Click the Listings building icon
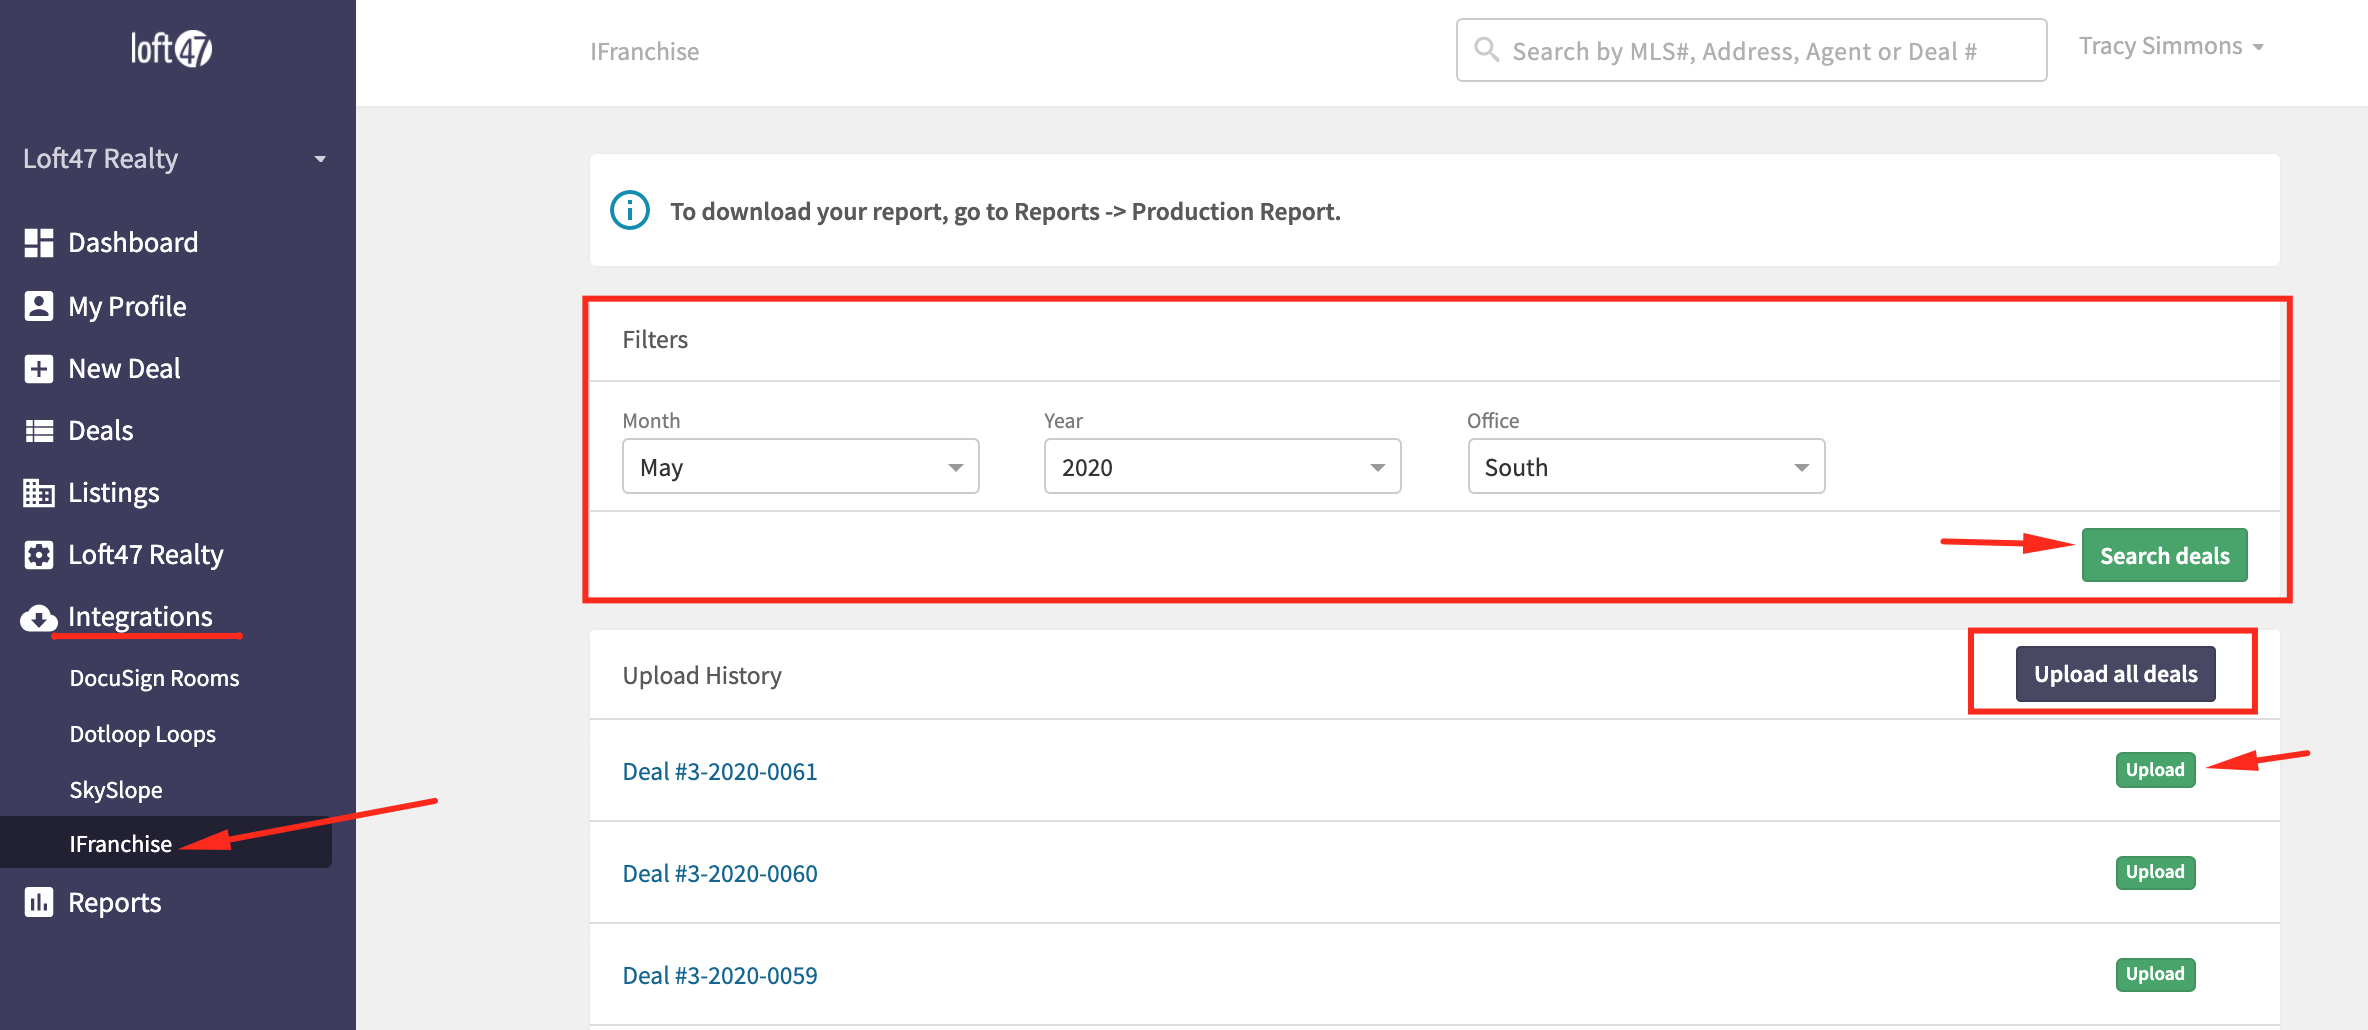The image size is (2368, 1030). click(39, 493)
